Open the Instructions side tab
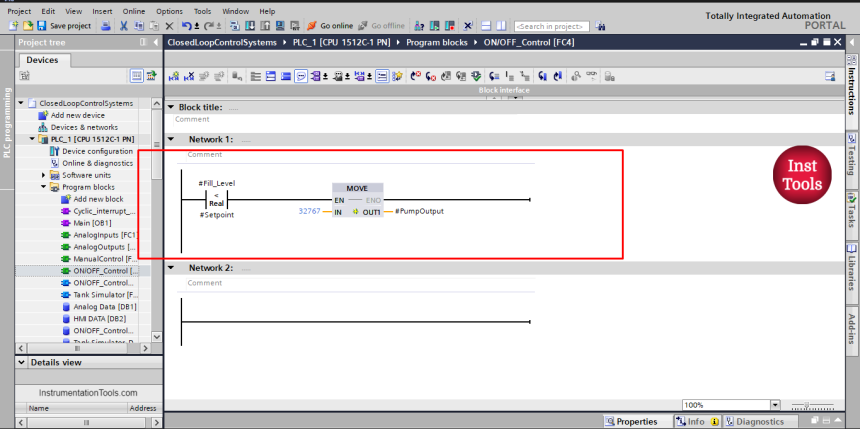 click(852, 91)
